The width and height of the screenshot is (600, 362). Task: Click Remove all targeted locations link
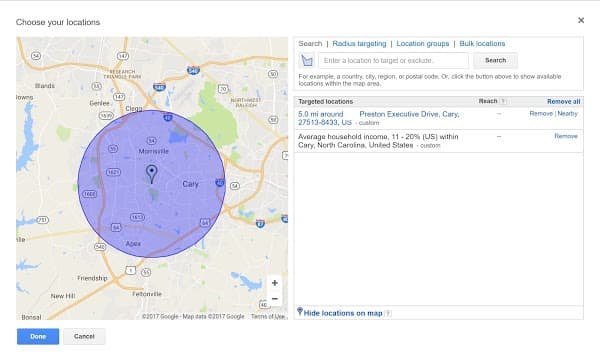click(x=564, y=101)
